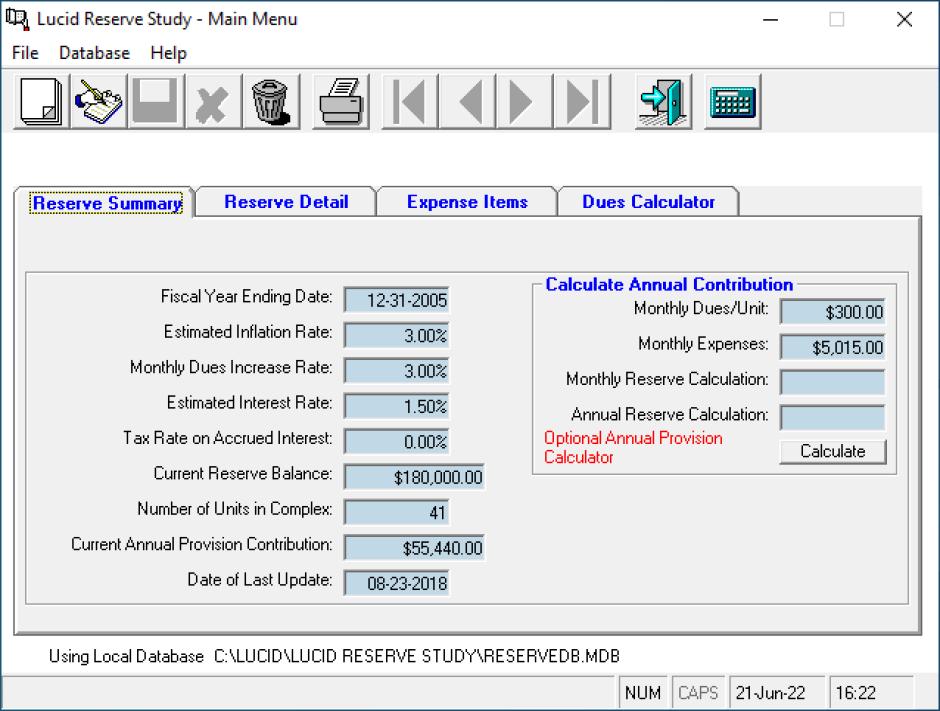
Task: Click the NUM status bar indicator
Action: [x=643, y=693]
